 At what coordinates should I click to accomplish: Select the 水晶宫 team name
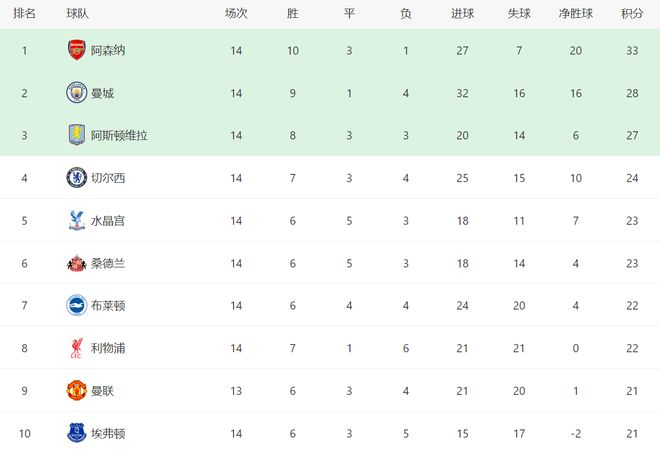108,221
